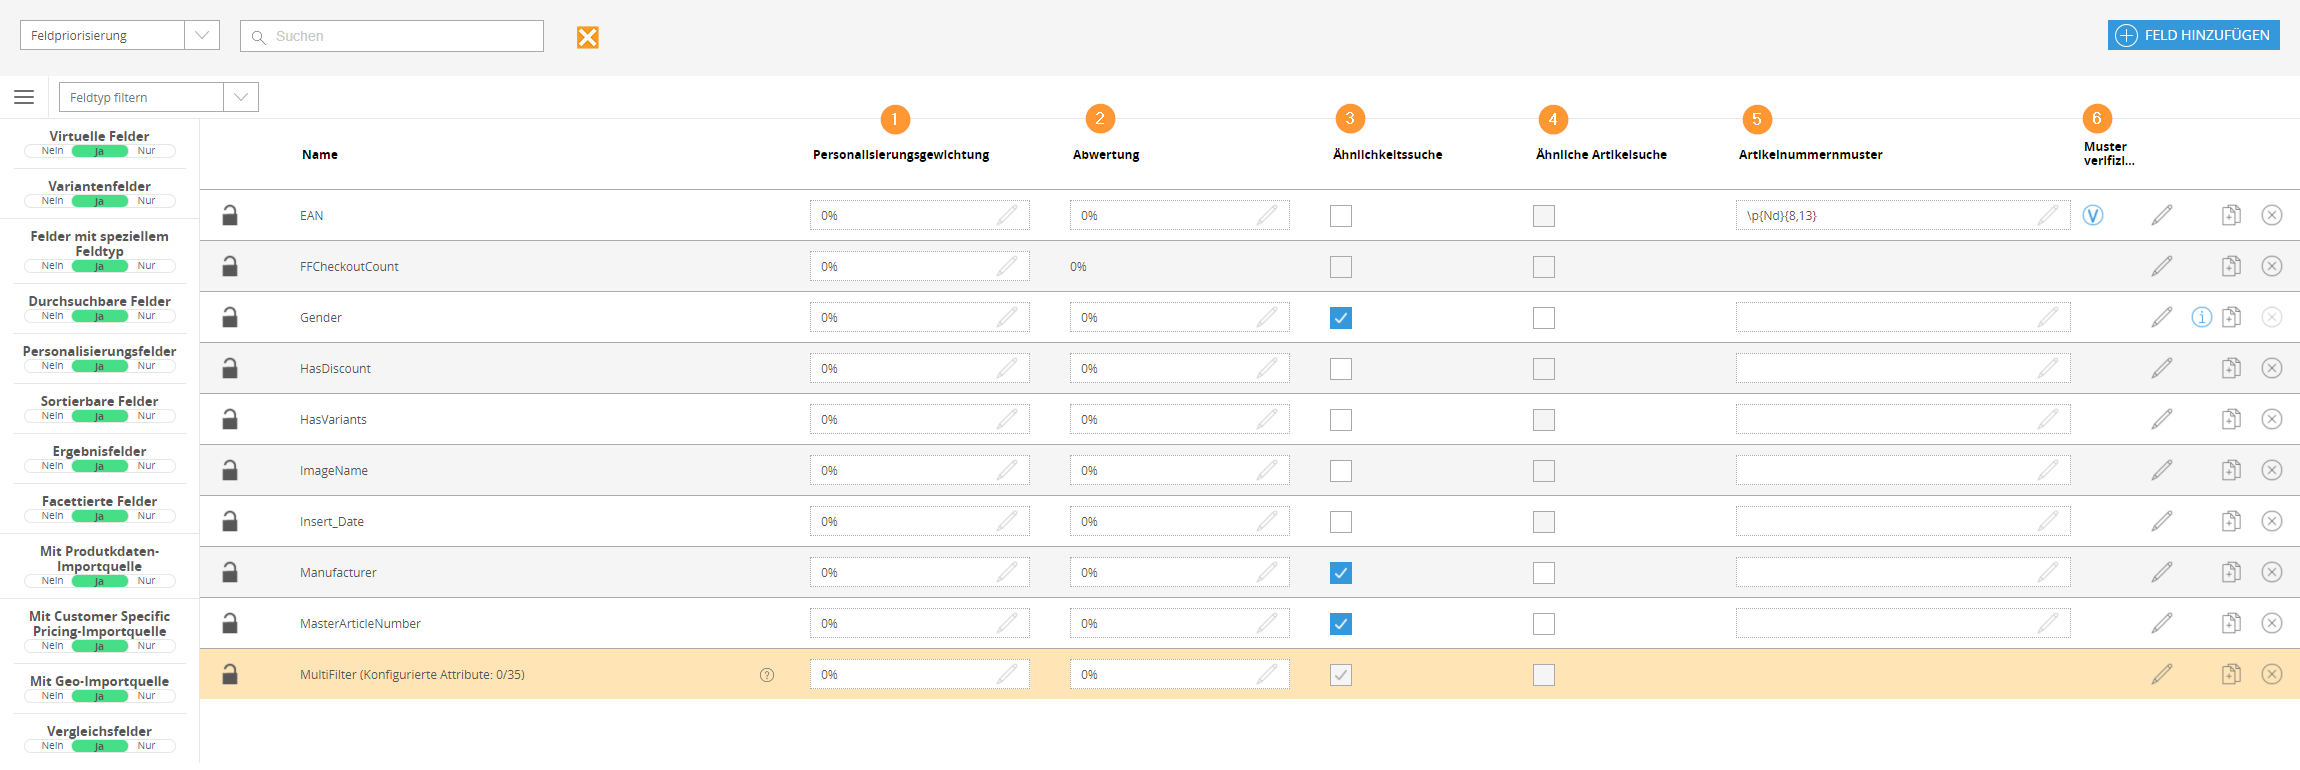Set Durchsuchbare Felder filter to Nur

coord(147,316)
